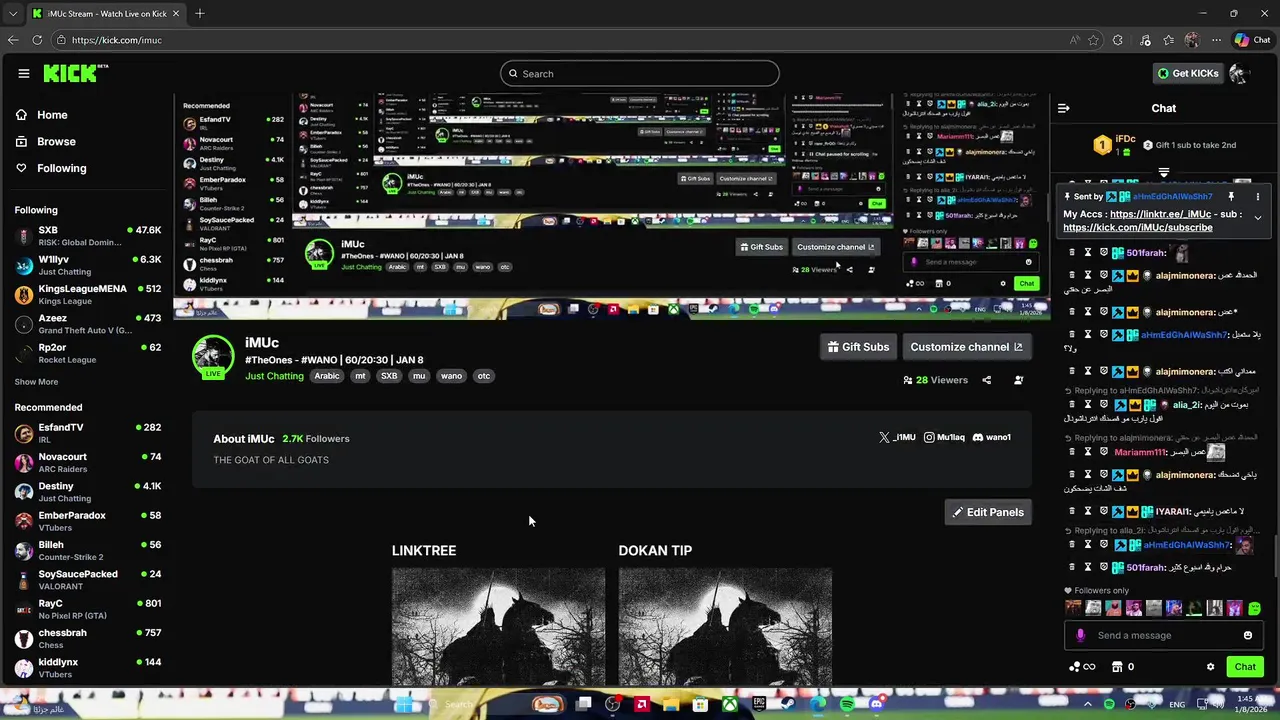The width and height of the screenshot is (1280, 720).
Task: Open Discord from the taskbar
Action: 876,704
